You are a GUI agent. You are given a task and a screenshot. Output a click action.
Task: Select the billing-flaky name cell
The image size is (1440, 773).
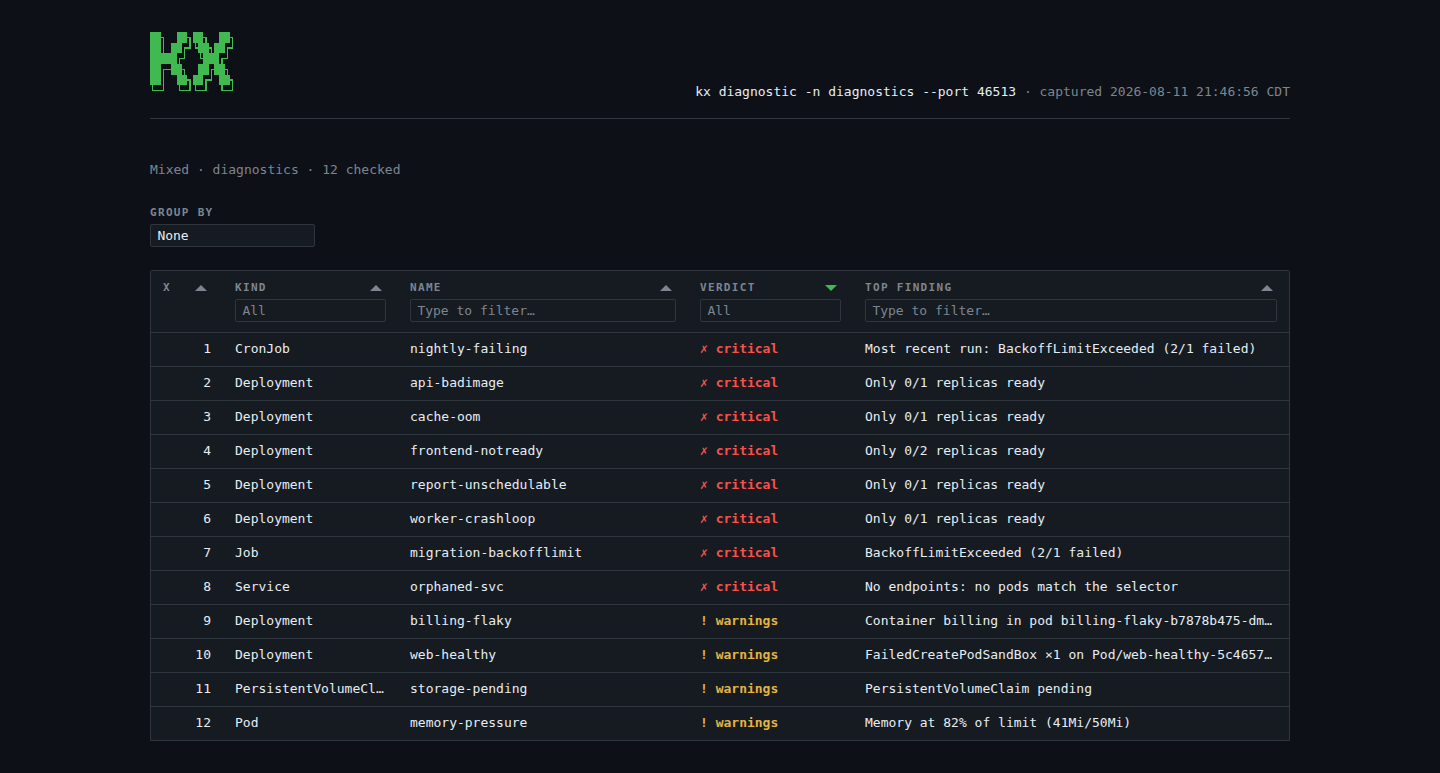pos(461,621)
